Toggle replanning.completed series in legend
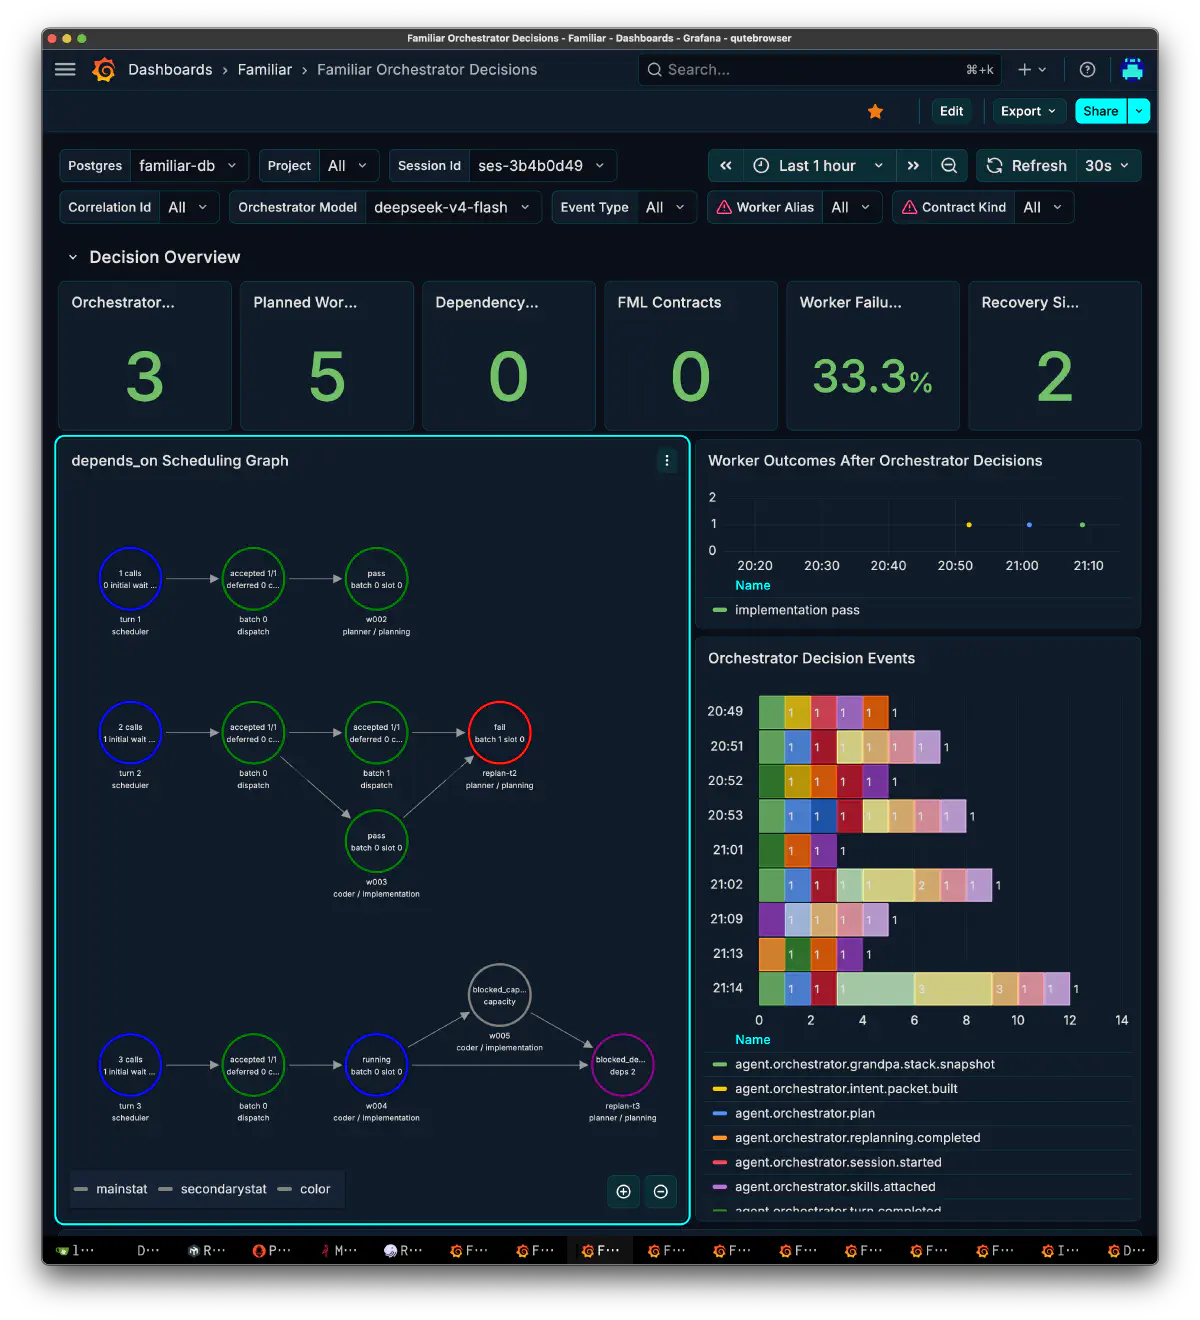Viewport: 1200px width, 1320px height. click(x=858, y=1138)
